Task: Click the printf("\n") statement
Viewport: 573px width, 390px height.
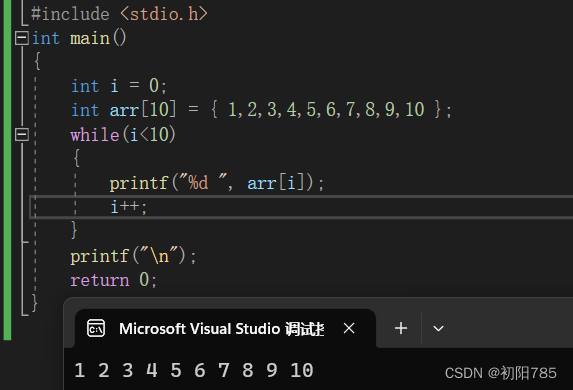Action: click(133, 255)
